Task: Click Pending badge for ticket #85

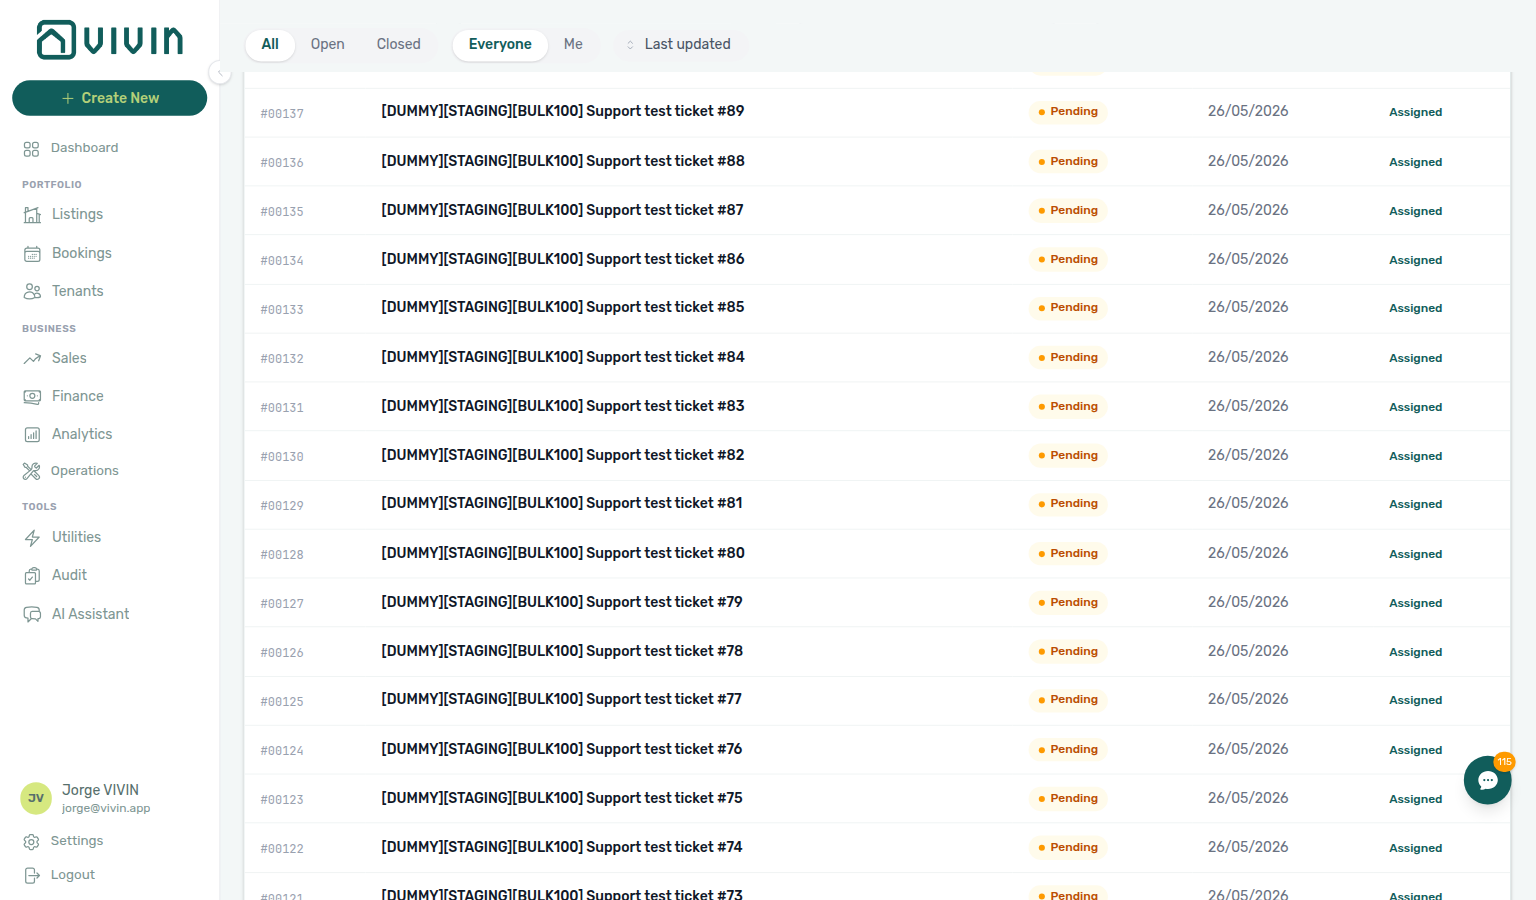Action: coord(1068,308)
